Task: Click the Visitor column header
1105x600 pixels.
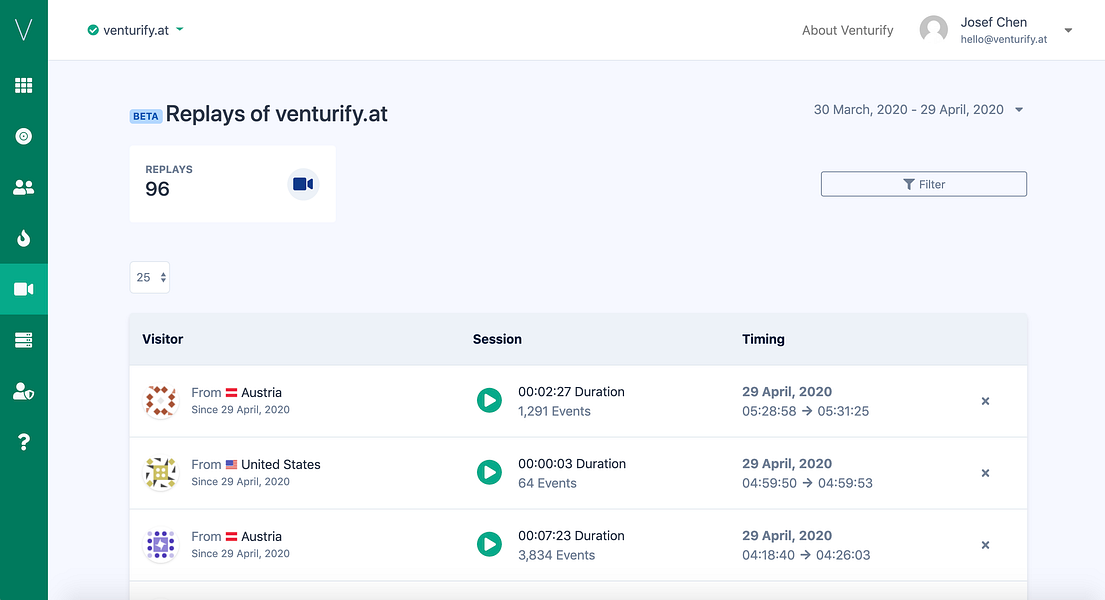Action: [163, 339]
